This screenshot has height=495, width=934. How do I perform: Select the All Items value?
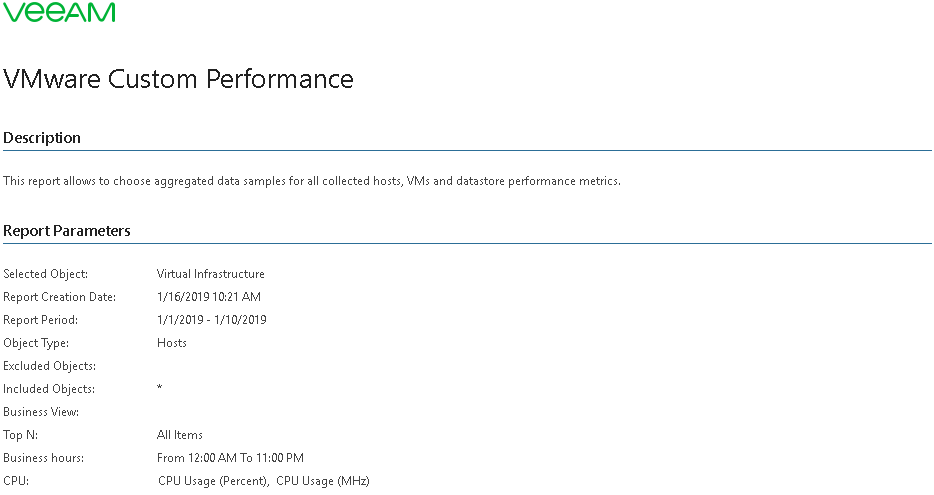[180, 435]
